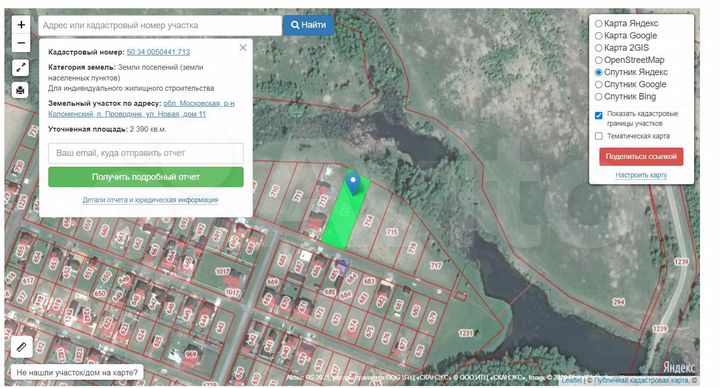720x388 pixels.
Task: Select Карта Google map layer
Action: pos(599,36)
